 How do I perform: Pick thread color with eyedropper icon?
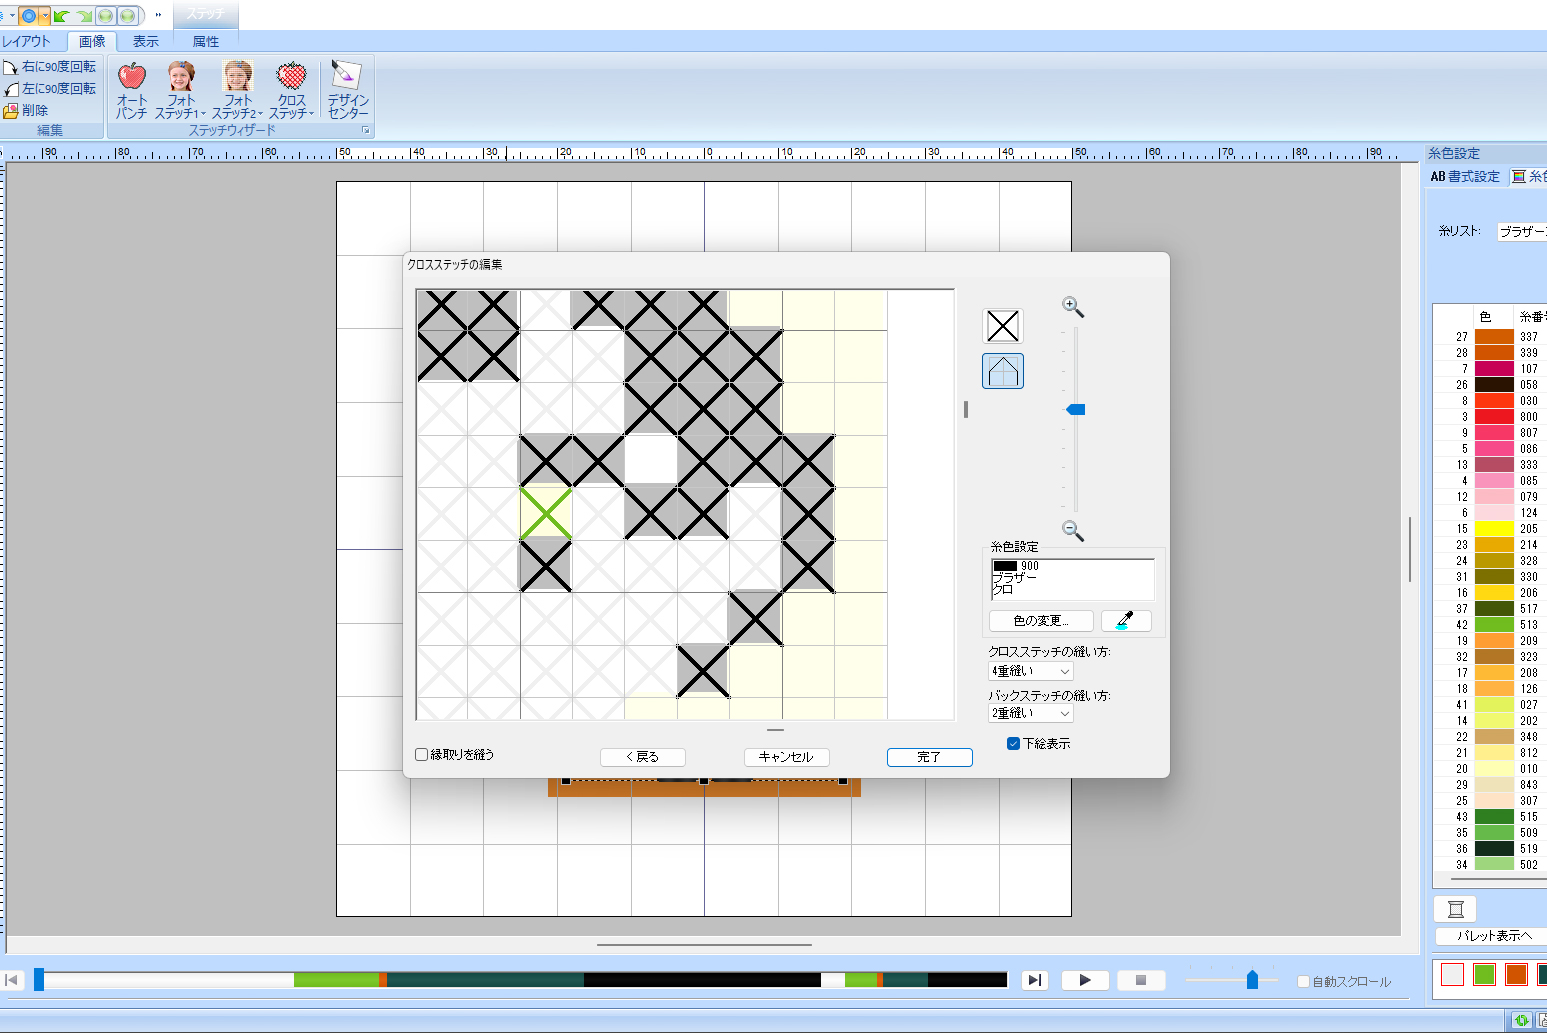[x=1125, y=621]
